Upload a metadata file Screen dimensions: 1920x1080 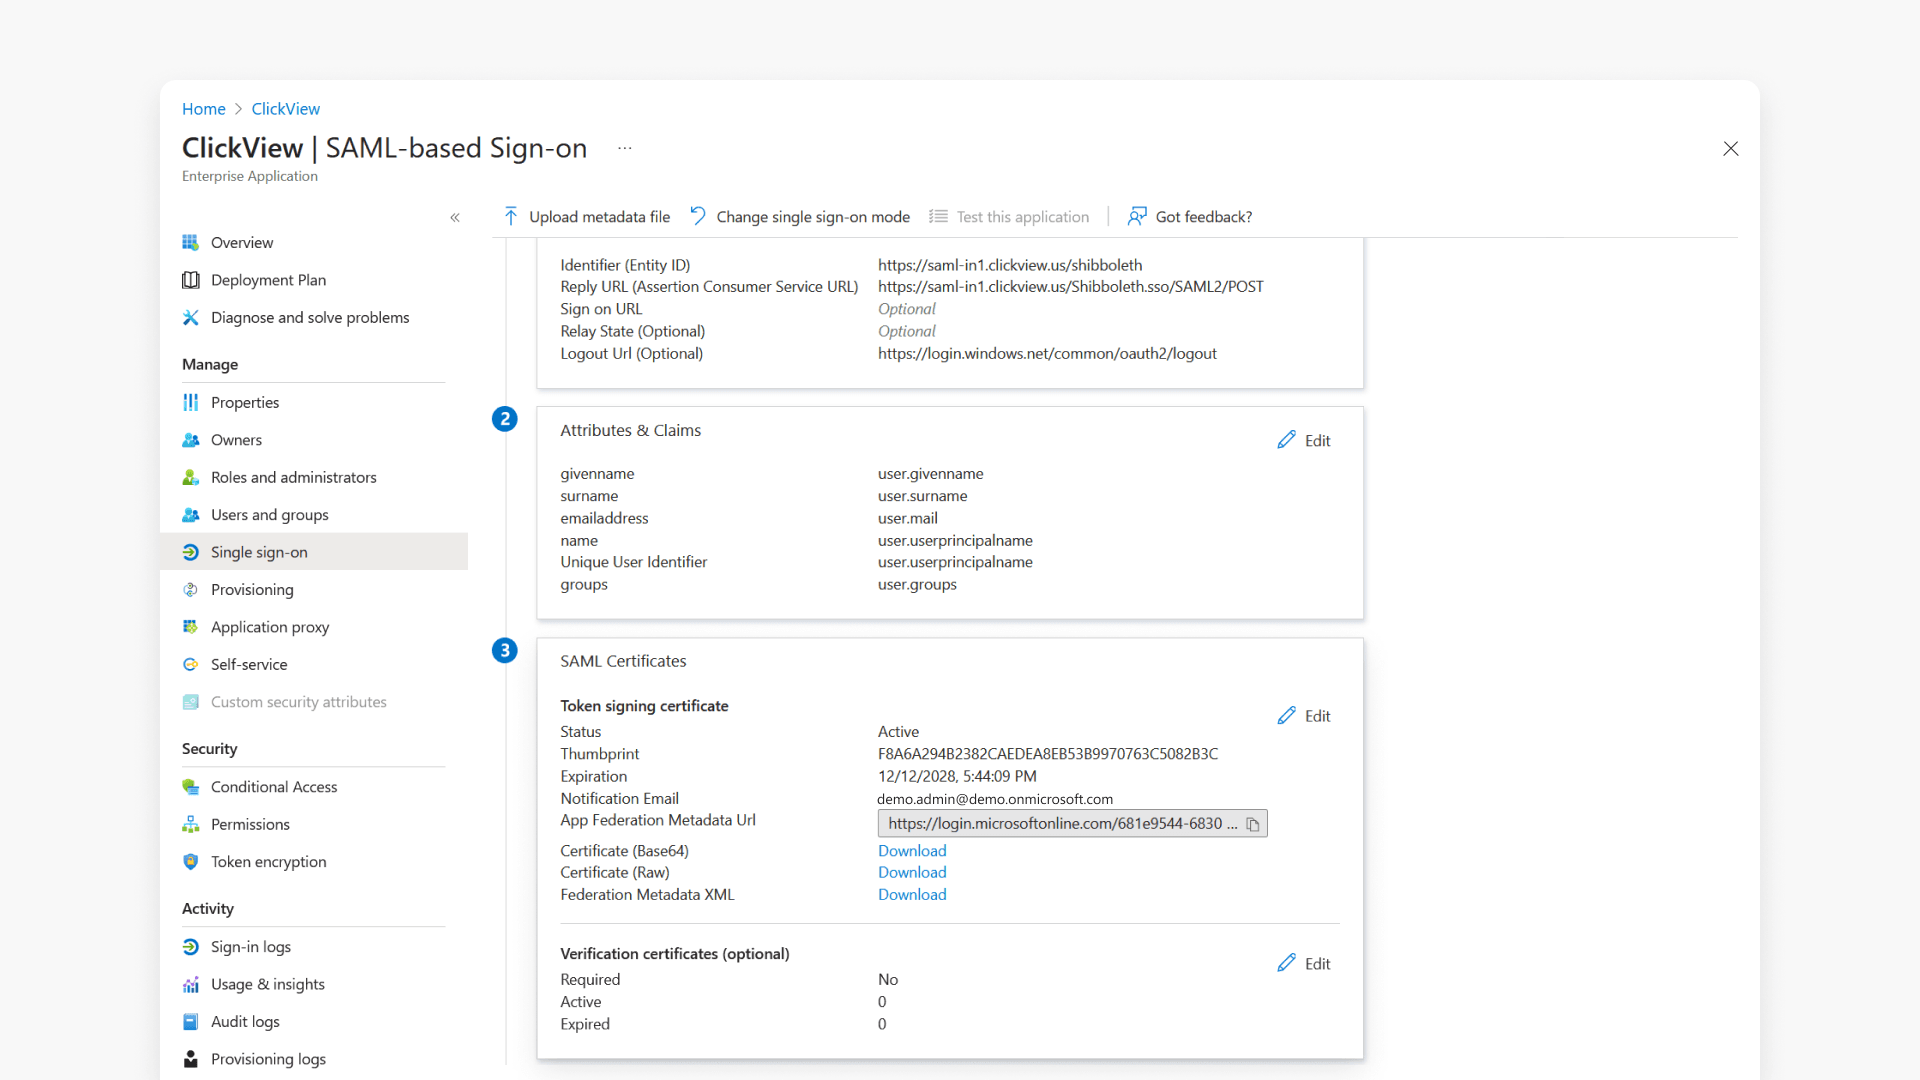(x=586, y=216)
